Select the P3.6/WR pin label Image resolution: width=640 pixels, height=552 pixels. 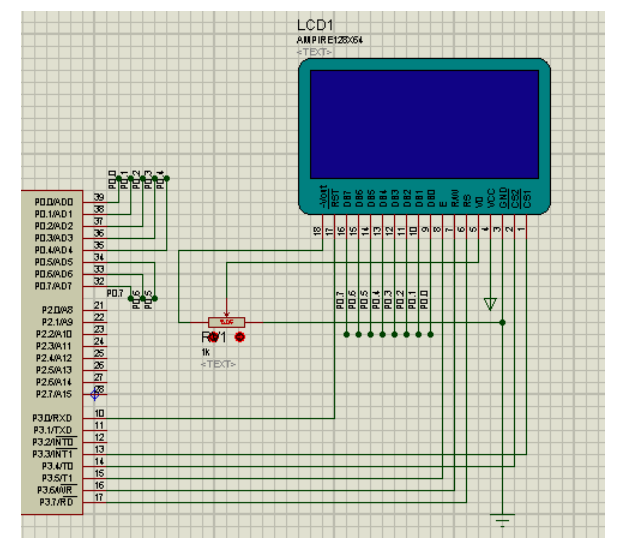click(55, 490)
